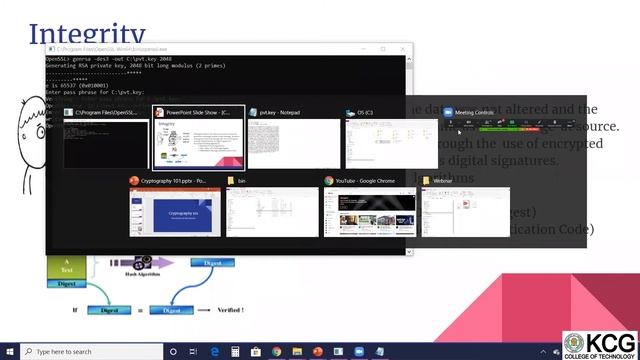The image size is (640, 360).
Task: Click the "Type here to search" box
Action: pos(91,351)
